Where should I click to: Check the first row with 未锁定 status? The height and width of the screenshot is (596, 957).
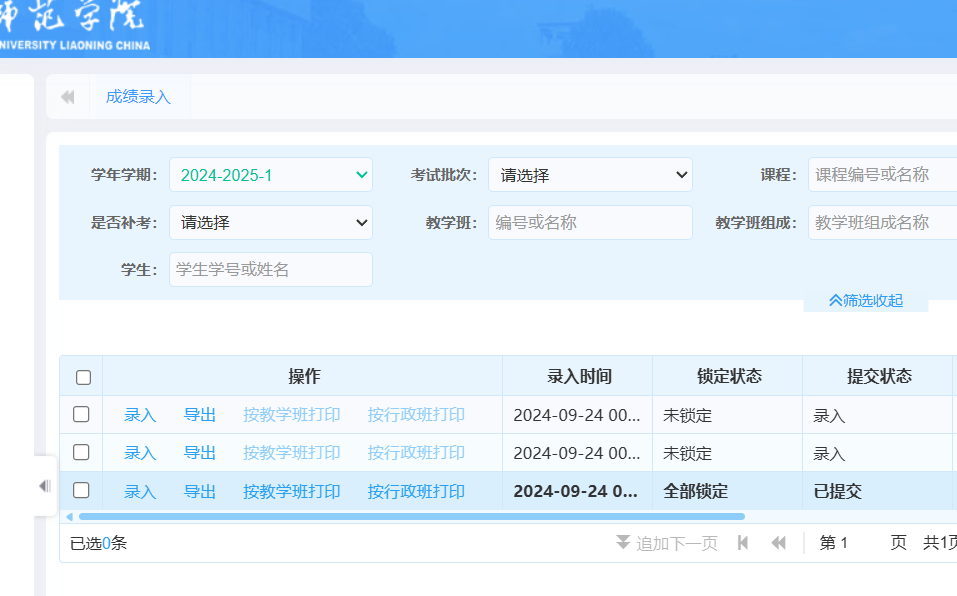81,415
